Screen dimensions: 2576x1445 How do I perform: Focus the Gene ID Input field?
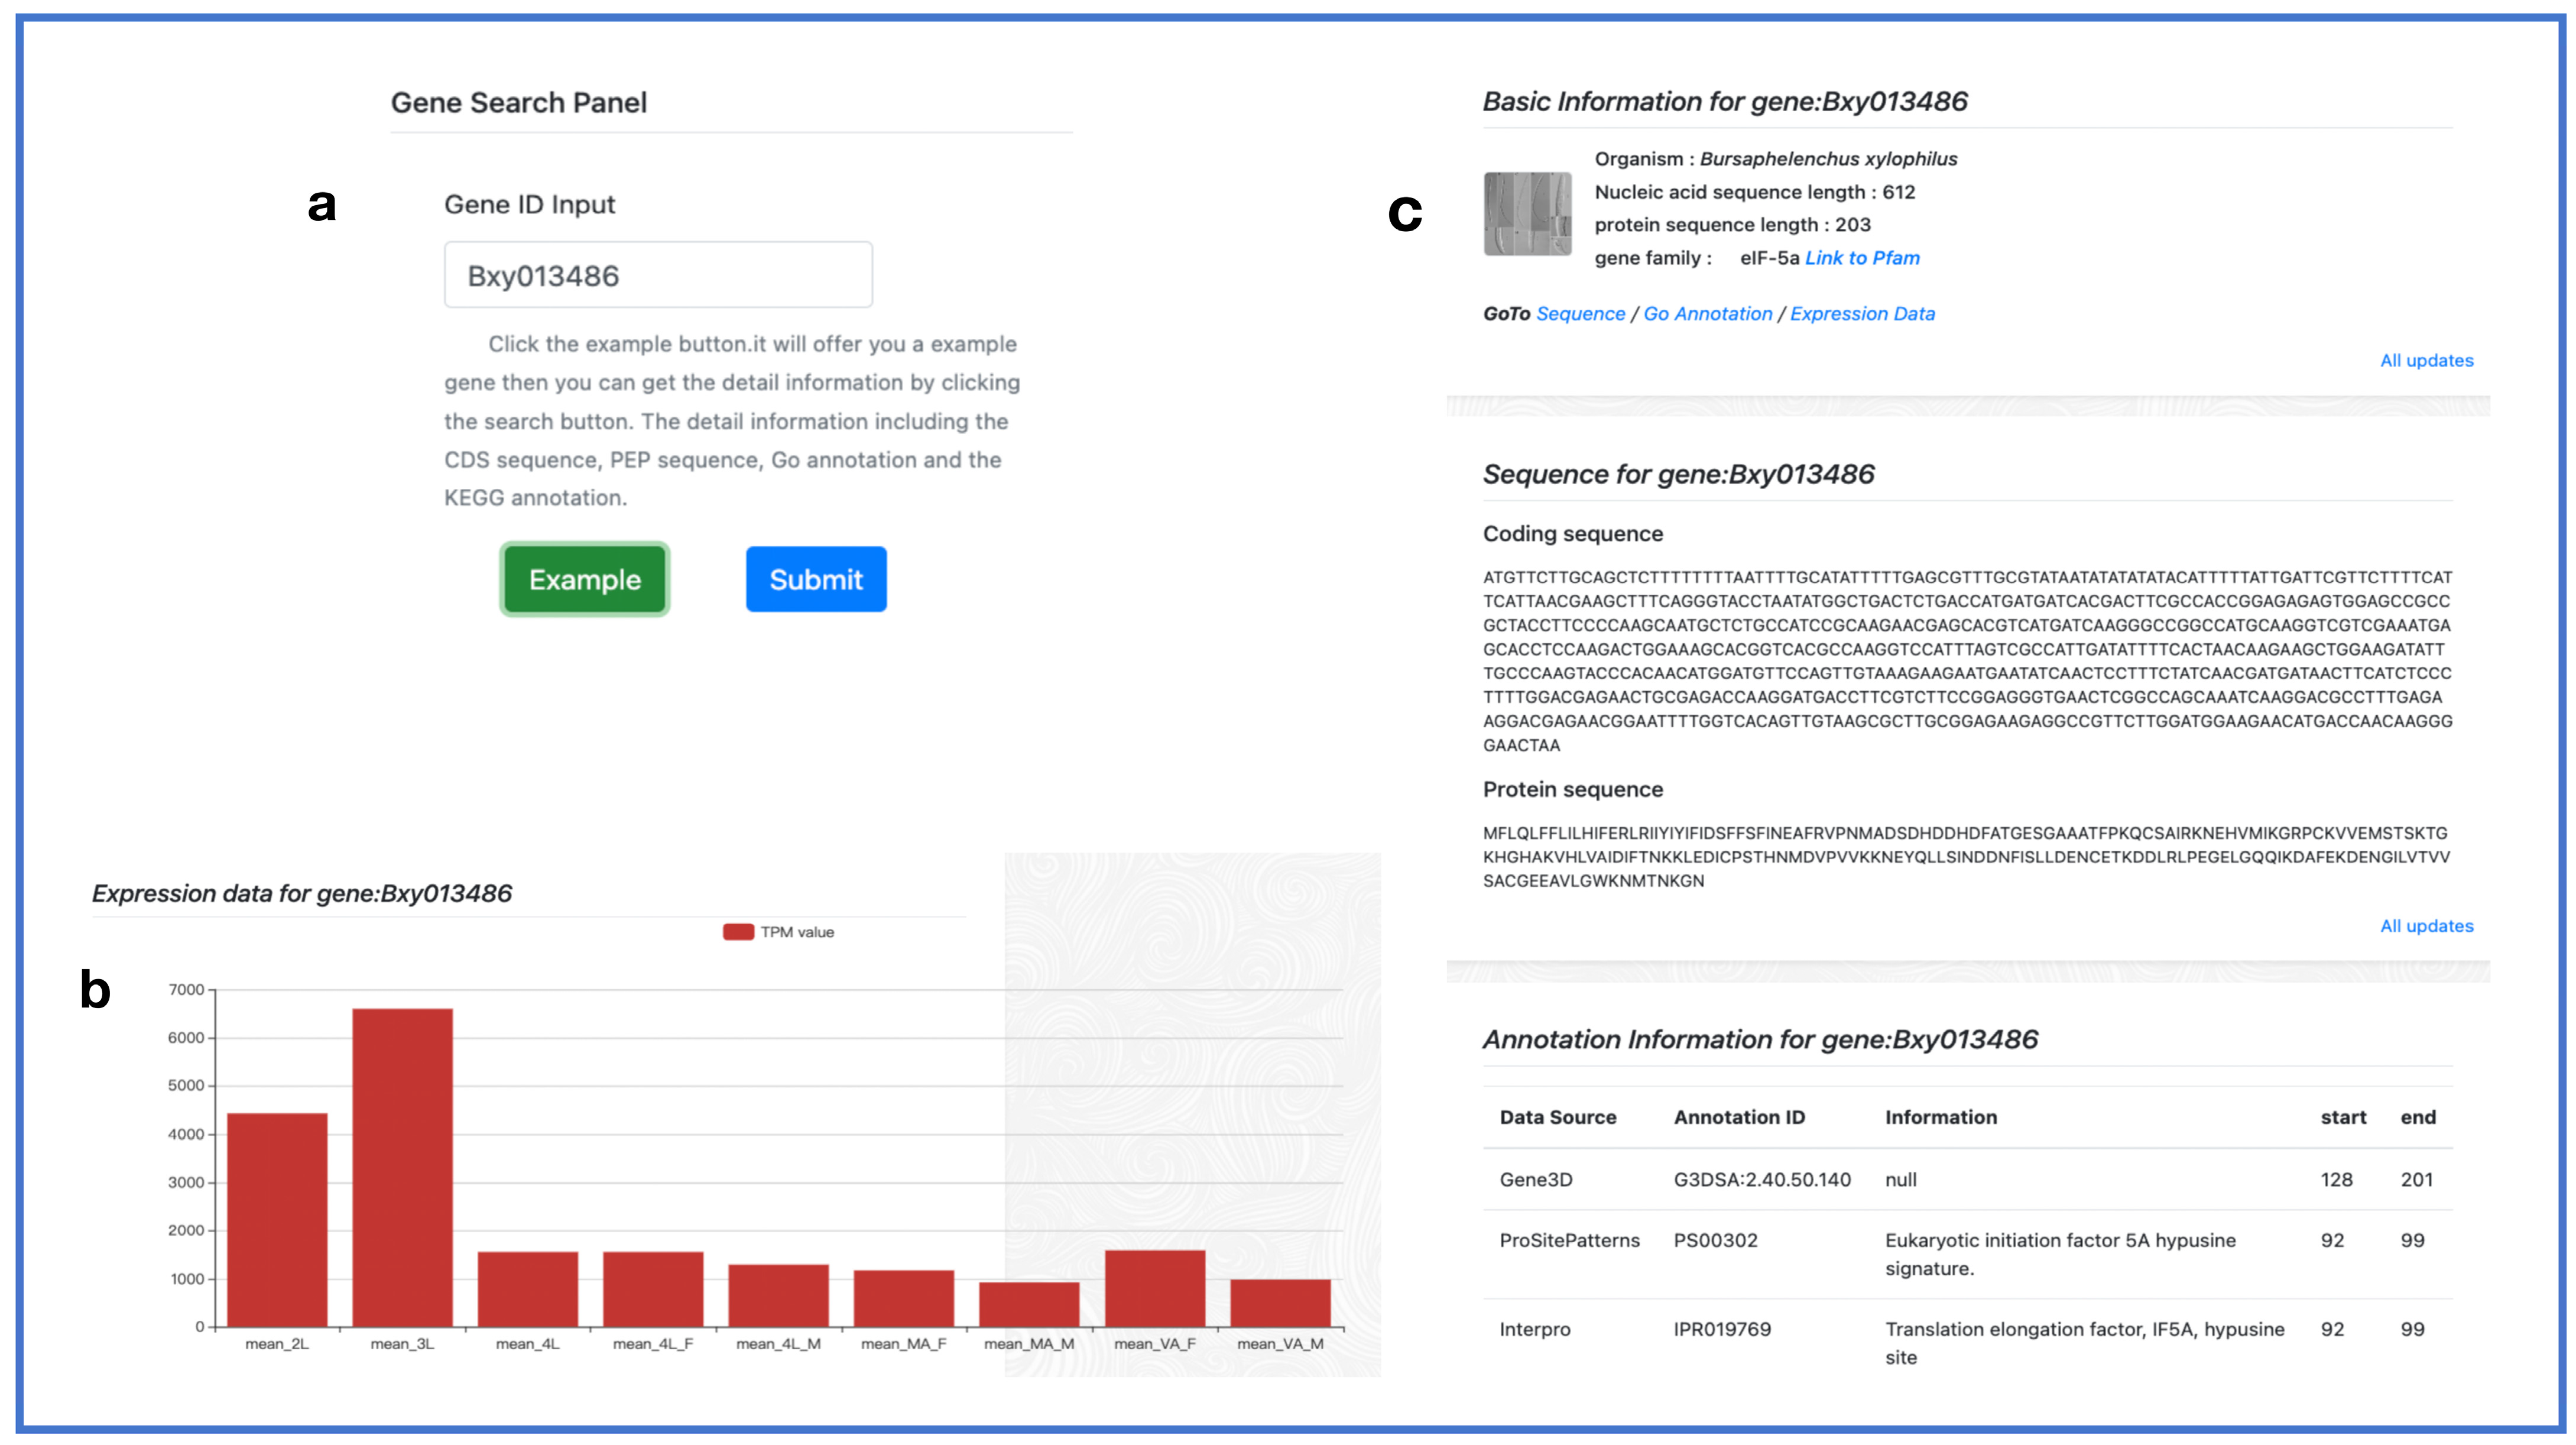click(x=658, y=275)
